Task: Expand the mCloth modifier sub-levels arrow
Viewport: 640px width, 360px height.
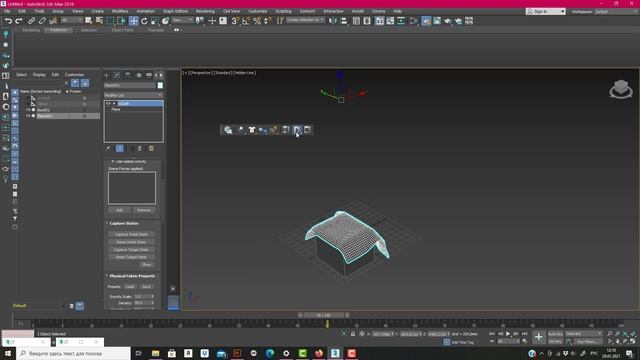Action: pos(114,104)
